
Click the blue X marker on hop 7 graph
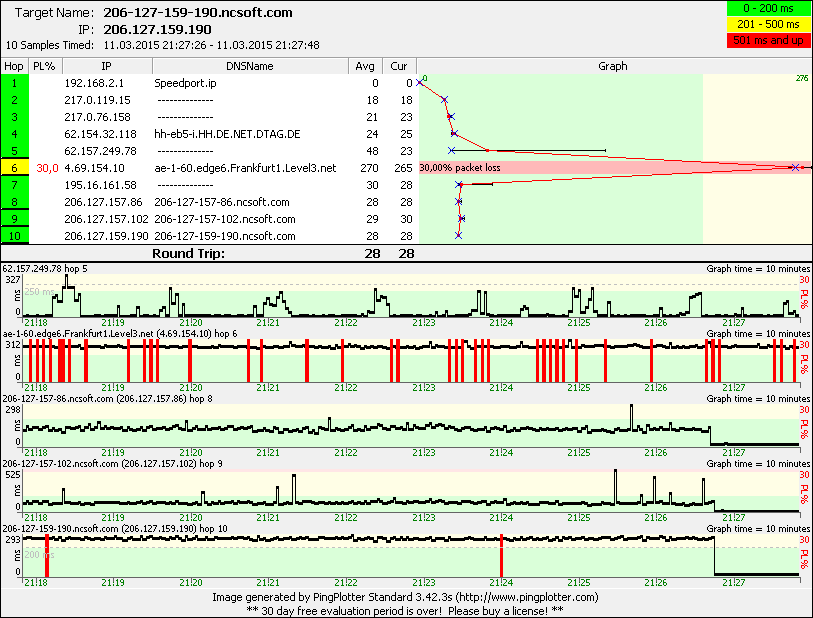pos(458,185)
